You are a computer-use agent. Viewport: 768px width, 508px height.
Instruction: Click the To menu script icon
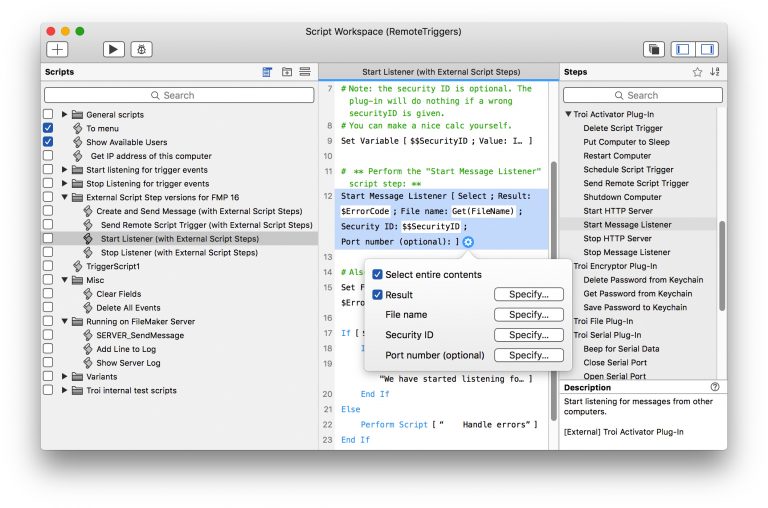[x=77, y=128]
